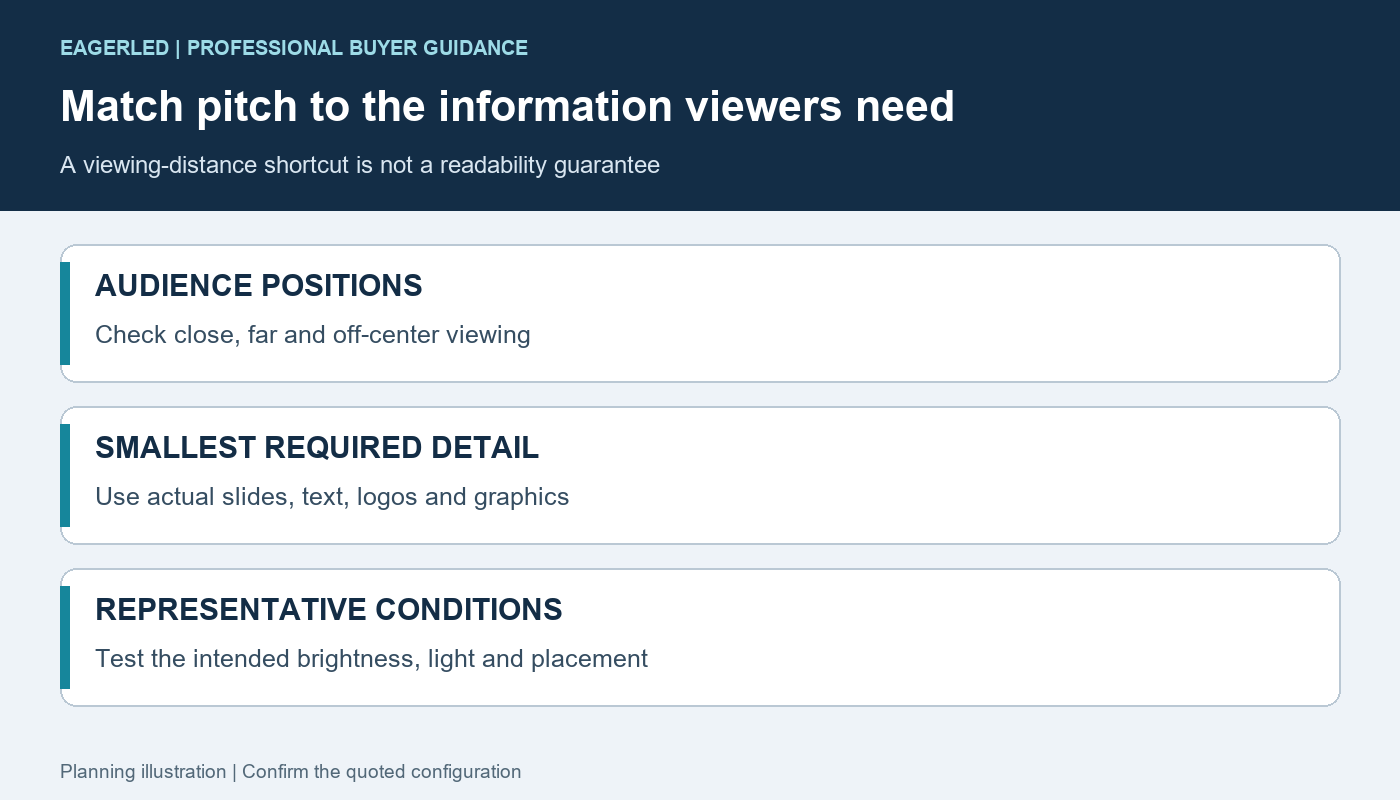Click the EAGERLED | PROFESSIONAL BUYER GUIDANCE header text
Screen dimensions: 1400x800
click(294, 48)
